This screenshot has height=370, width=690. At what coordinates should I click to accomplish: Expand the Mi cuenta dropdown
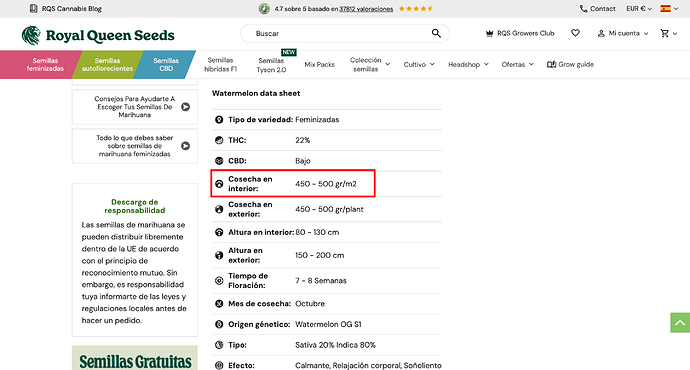coord(623,33)
